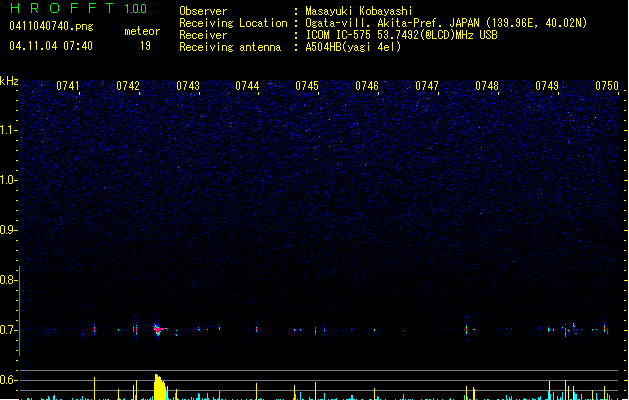Click the 0748 time marker
Viewport: 629px width, 400px height.
(487, 86)
